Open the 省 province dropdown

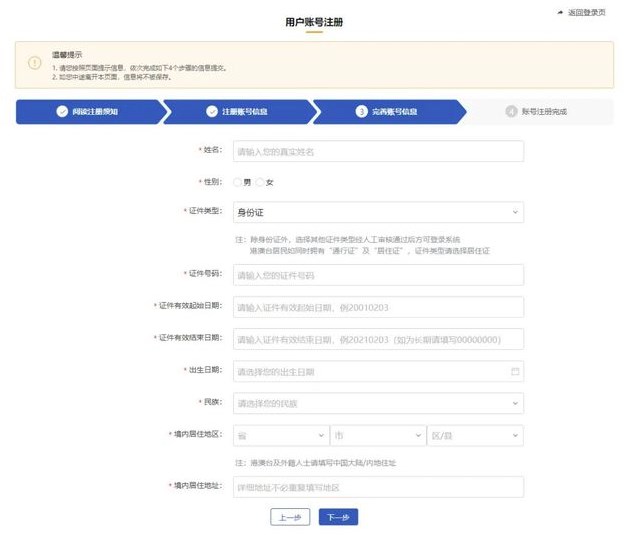pos(281,436)
